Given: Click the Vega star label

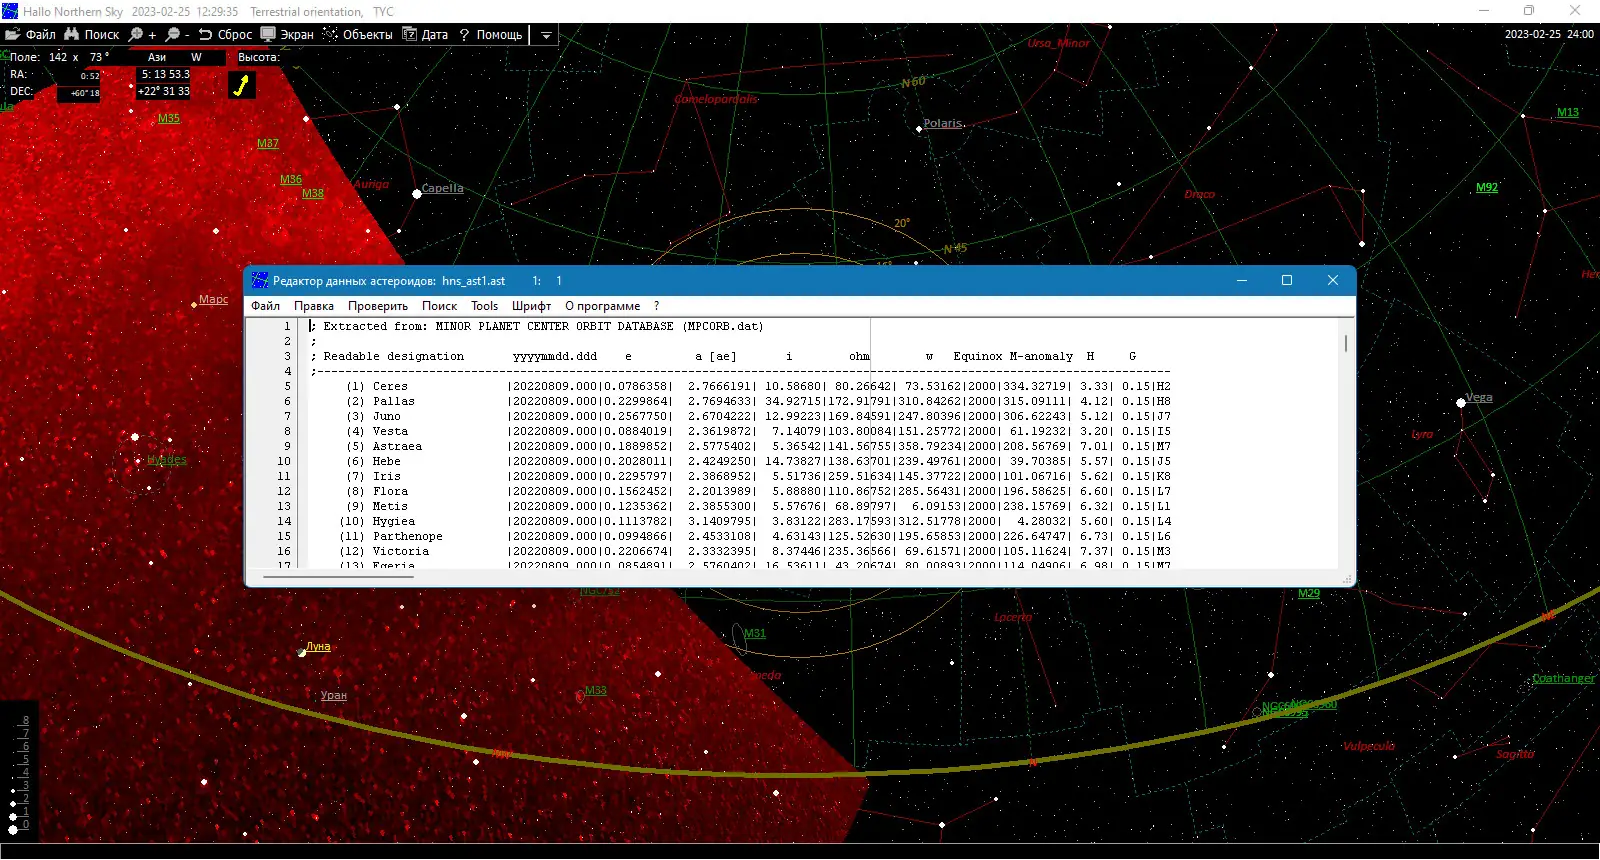Looking at the screenshot, I should pyautogui.click(x=1479, y=397).
